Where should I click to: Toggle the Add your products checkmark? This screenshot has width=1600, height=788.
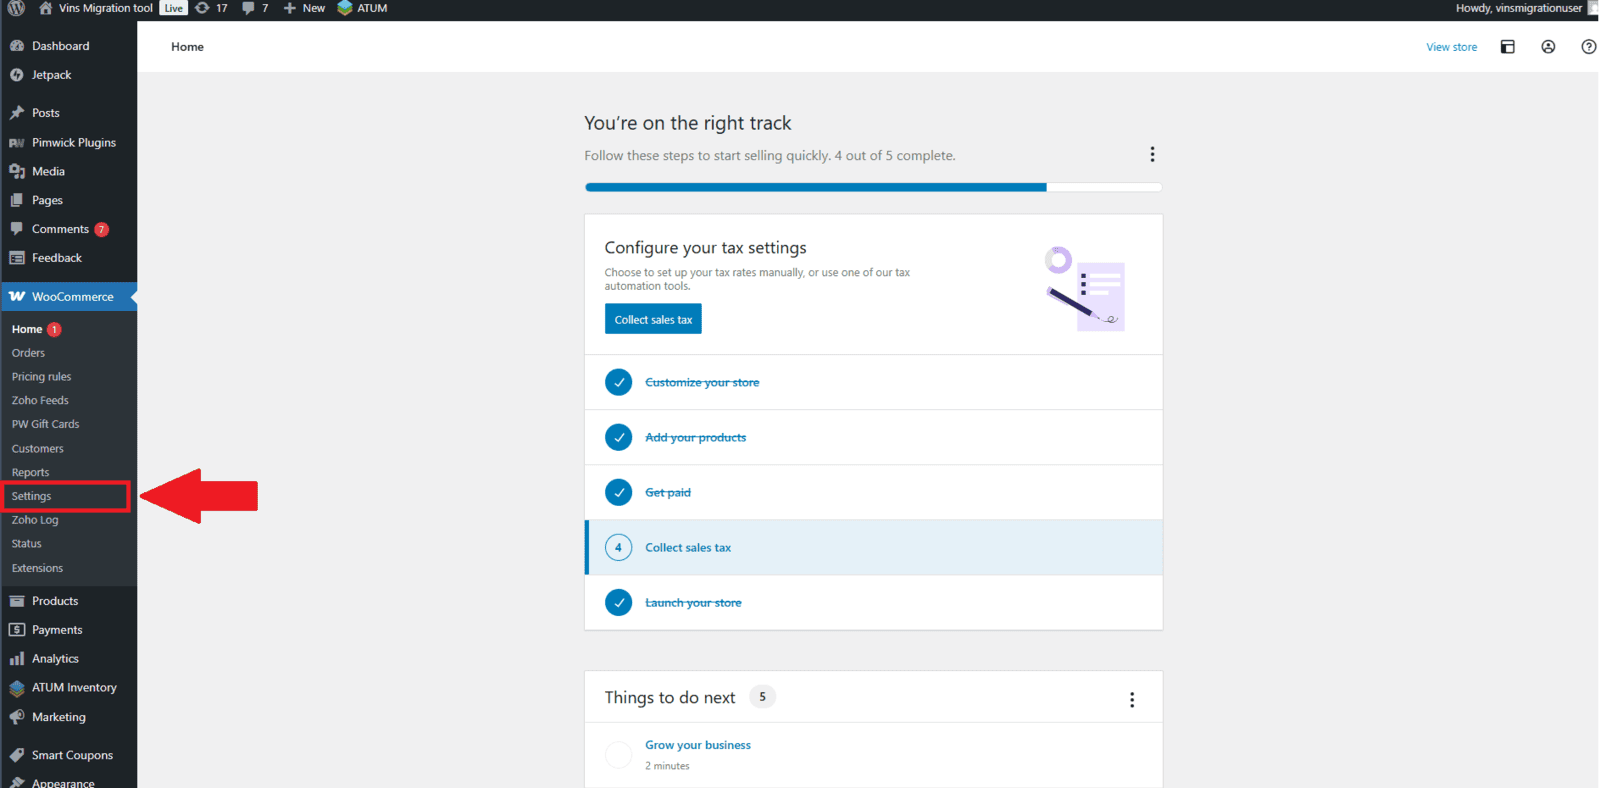point(618,438)
